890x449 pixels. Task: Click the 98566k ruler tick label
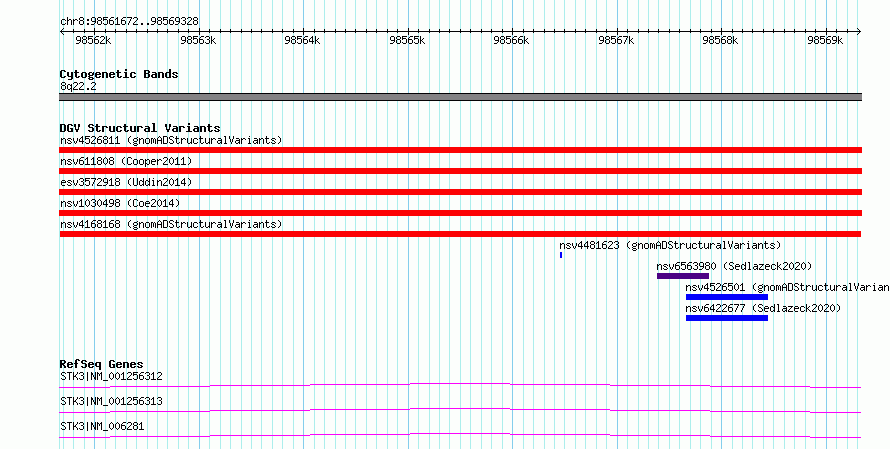[511, 40]
